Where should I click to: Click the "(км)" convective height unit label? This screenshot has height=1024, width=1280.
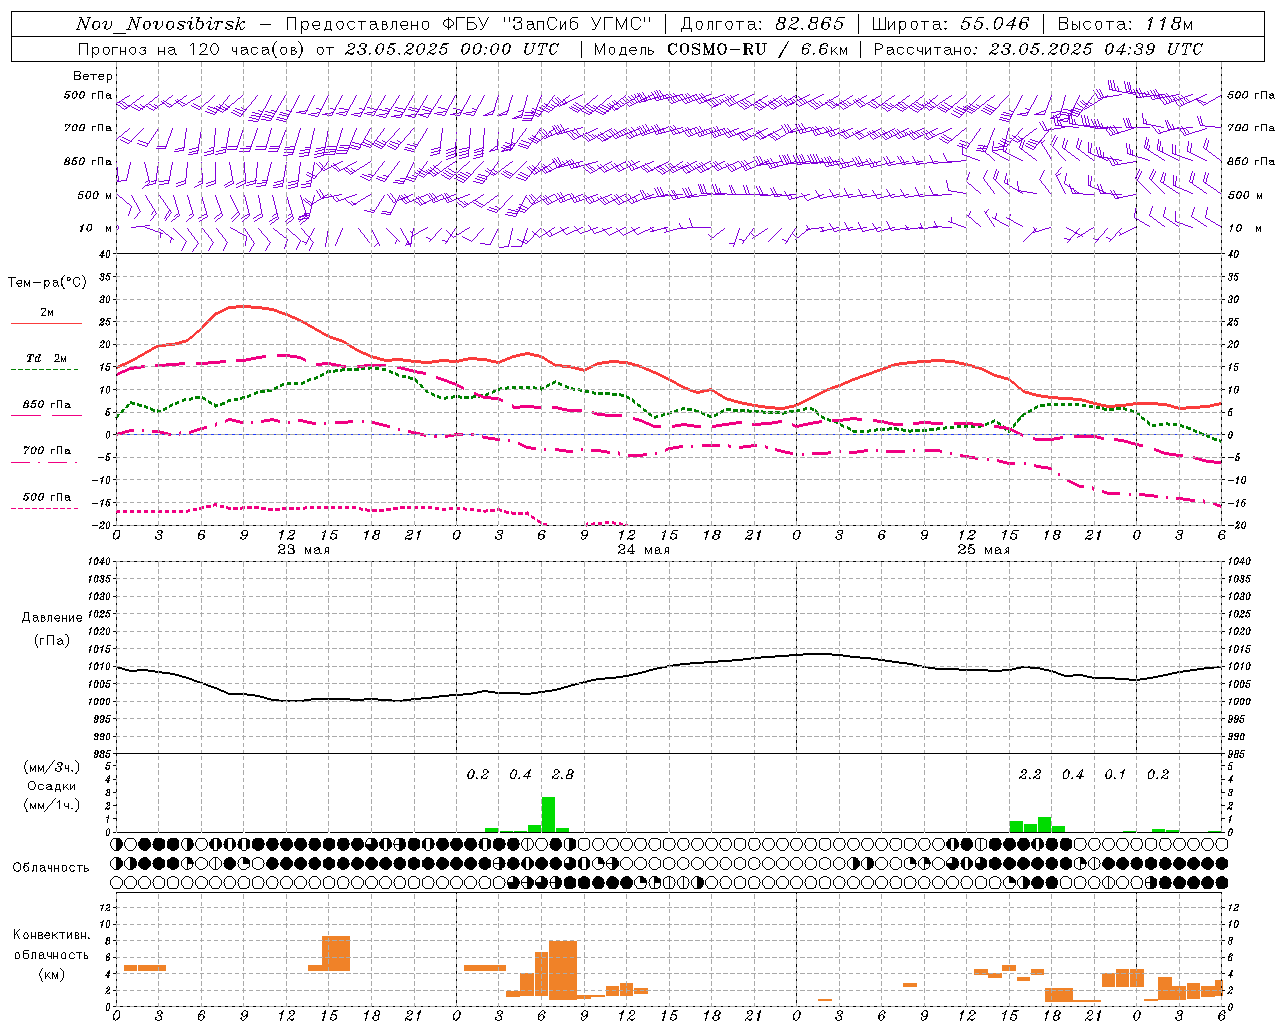(x=51, y=974)
